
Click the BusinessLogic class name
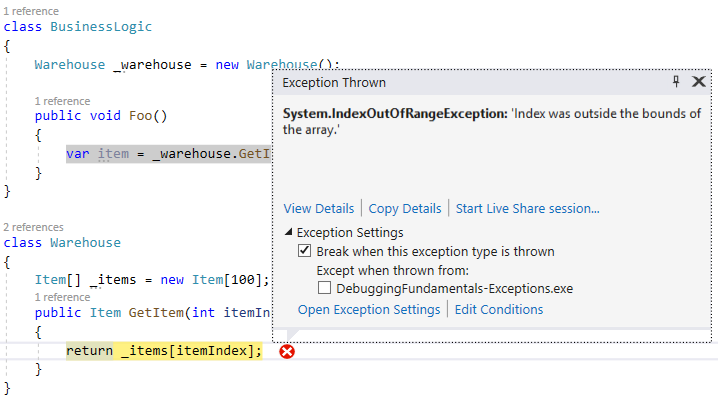tap(101, 27)
